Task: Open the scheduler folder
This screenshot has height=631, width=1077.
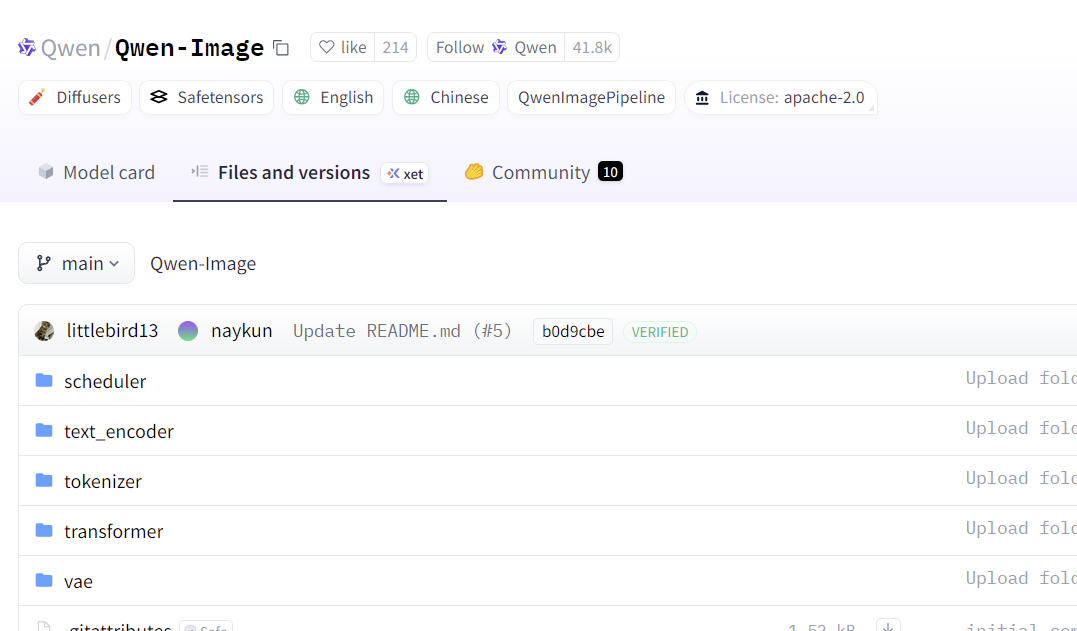Action: (x=105, y=381)
